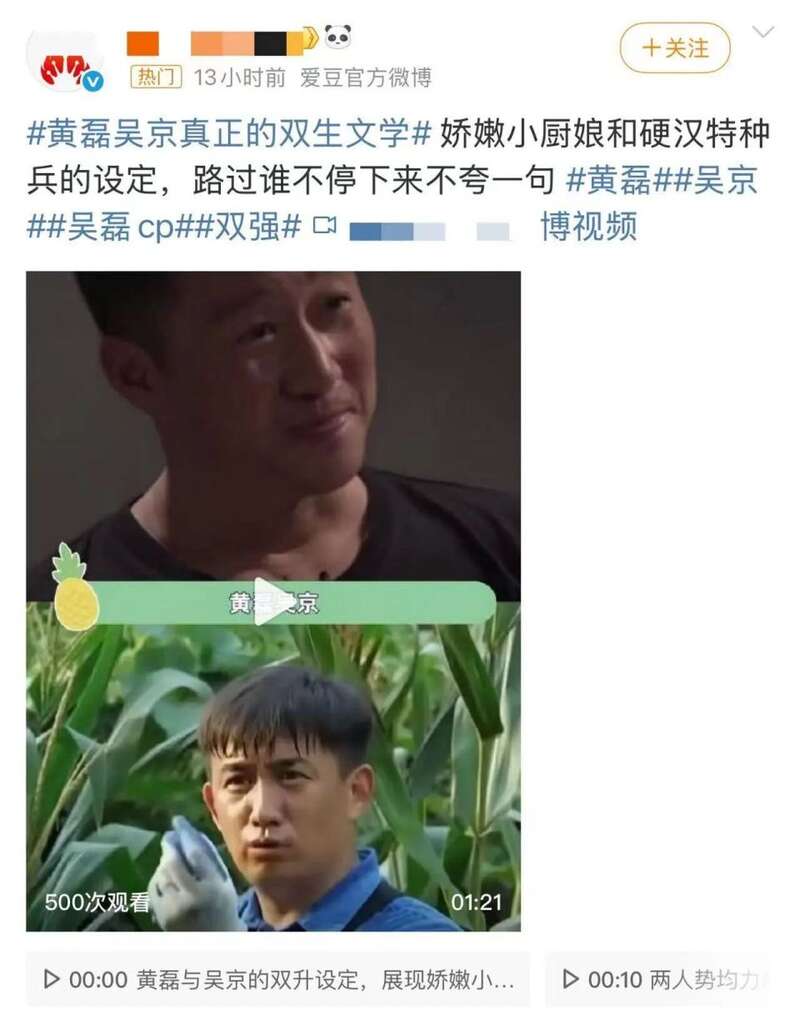The width and height of the screenshot is (800, 1018).
Task: Tap the panda emoji icon
Action: pyautogui.click(x=338, y=37)
